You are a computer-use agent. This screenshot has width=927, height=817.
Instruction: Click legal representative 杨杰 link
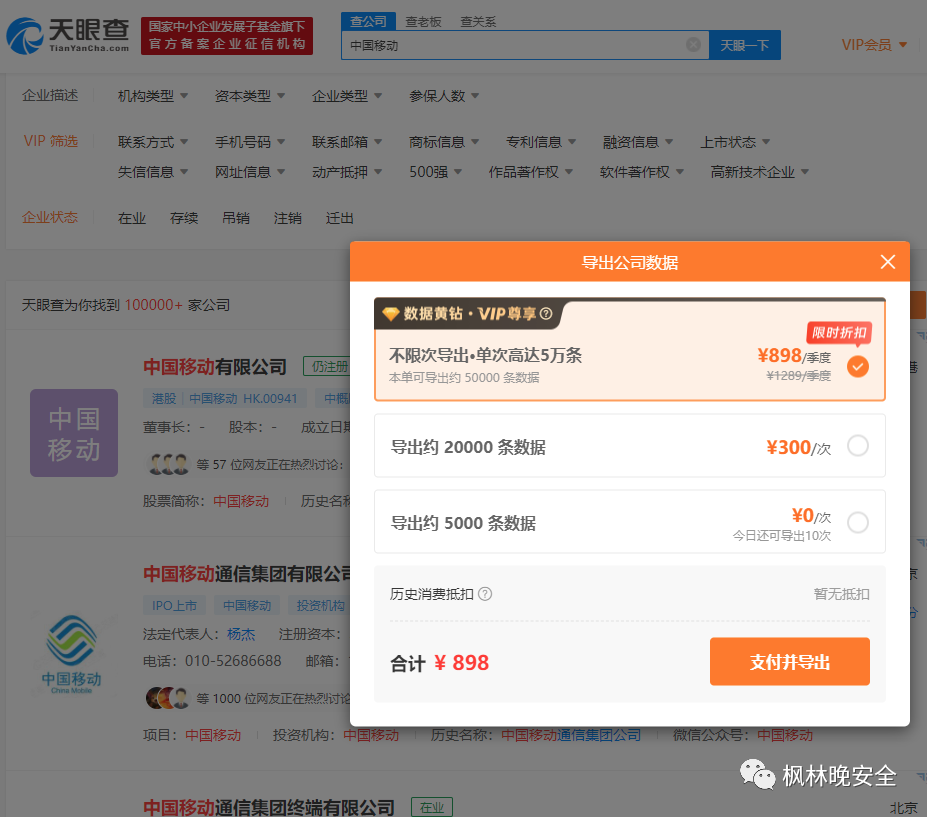241,634
